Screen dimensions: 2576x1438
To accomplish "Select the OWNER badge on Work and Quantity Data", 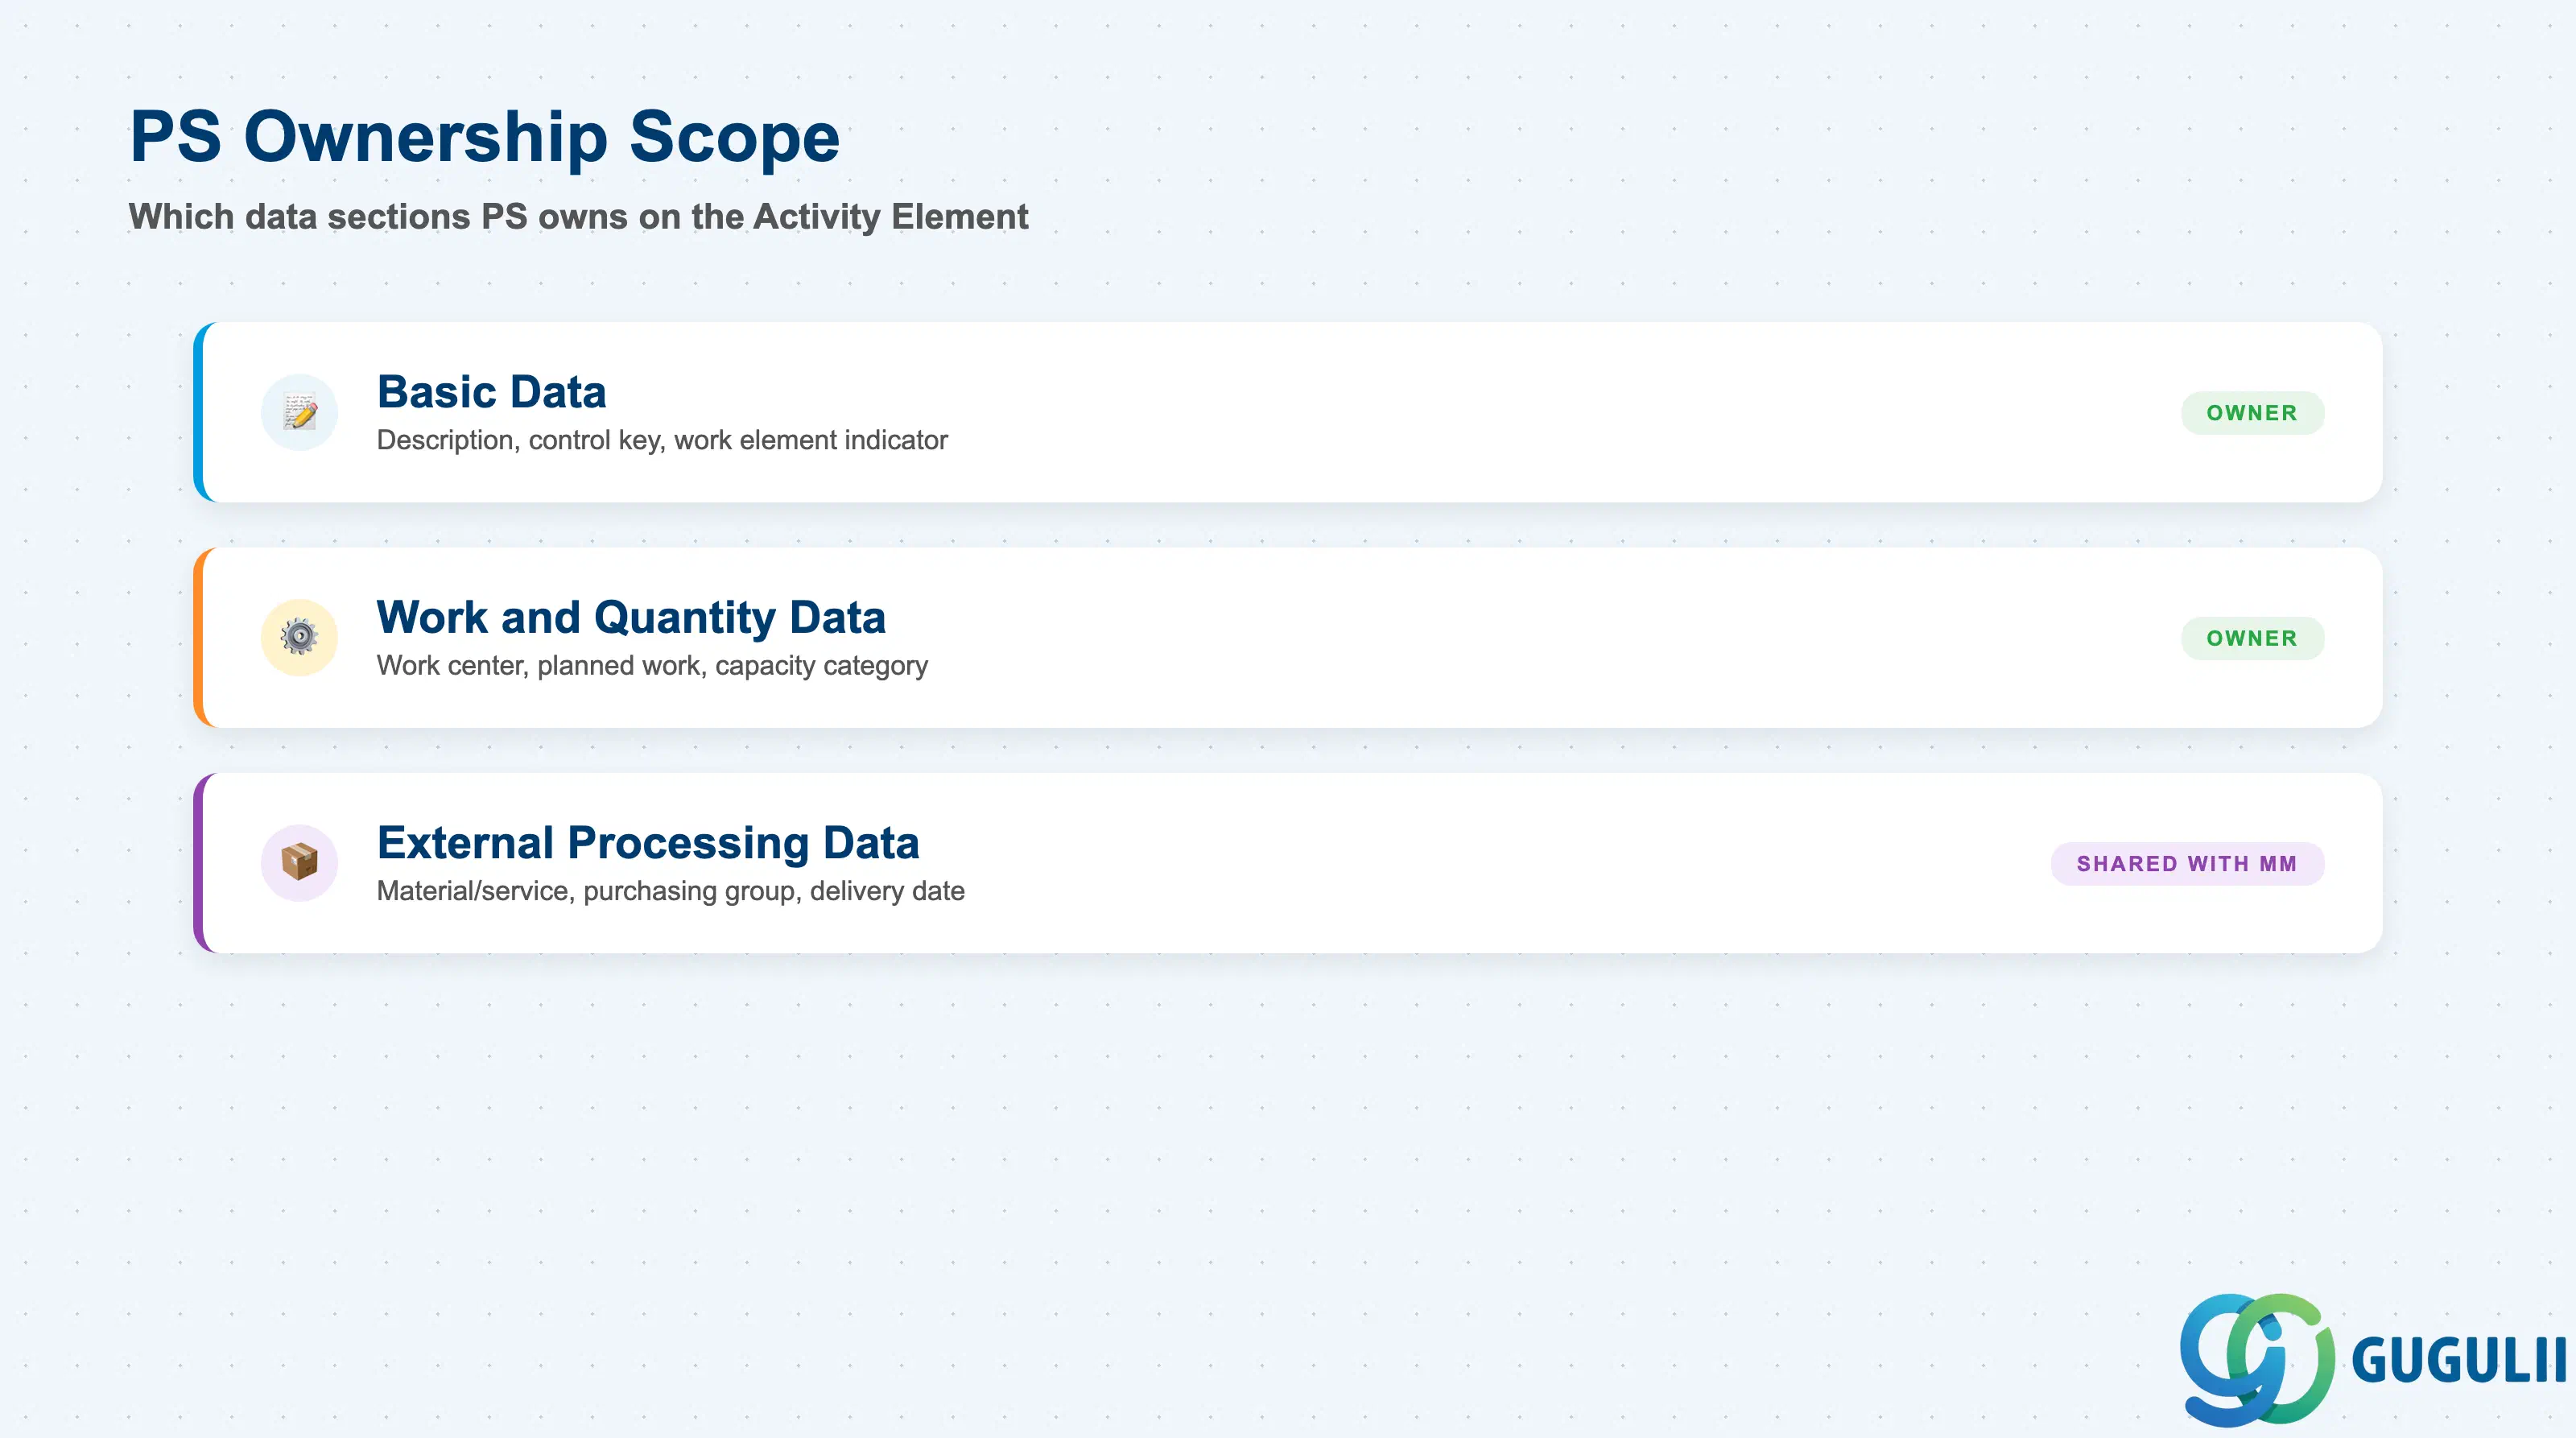I will pyautogui.click(x=2252, y=638).
